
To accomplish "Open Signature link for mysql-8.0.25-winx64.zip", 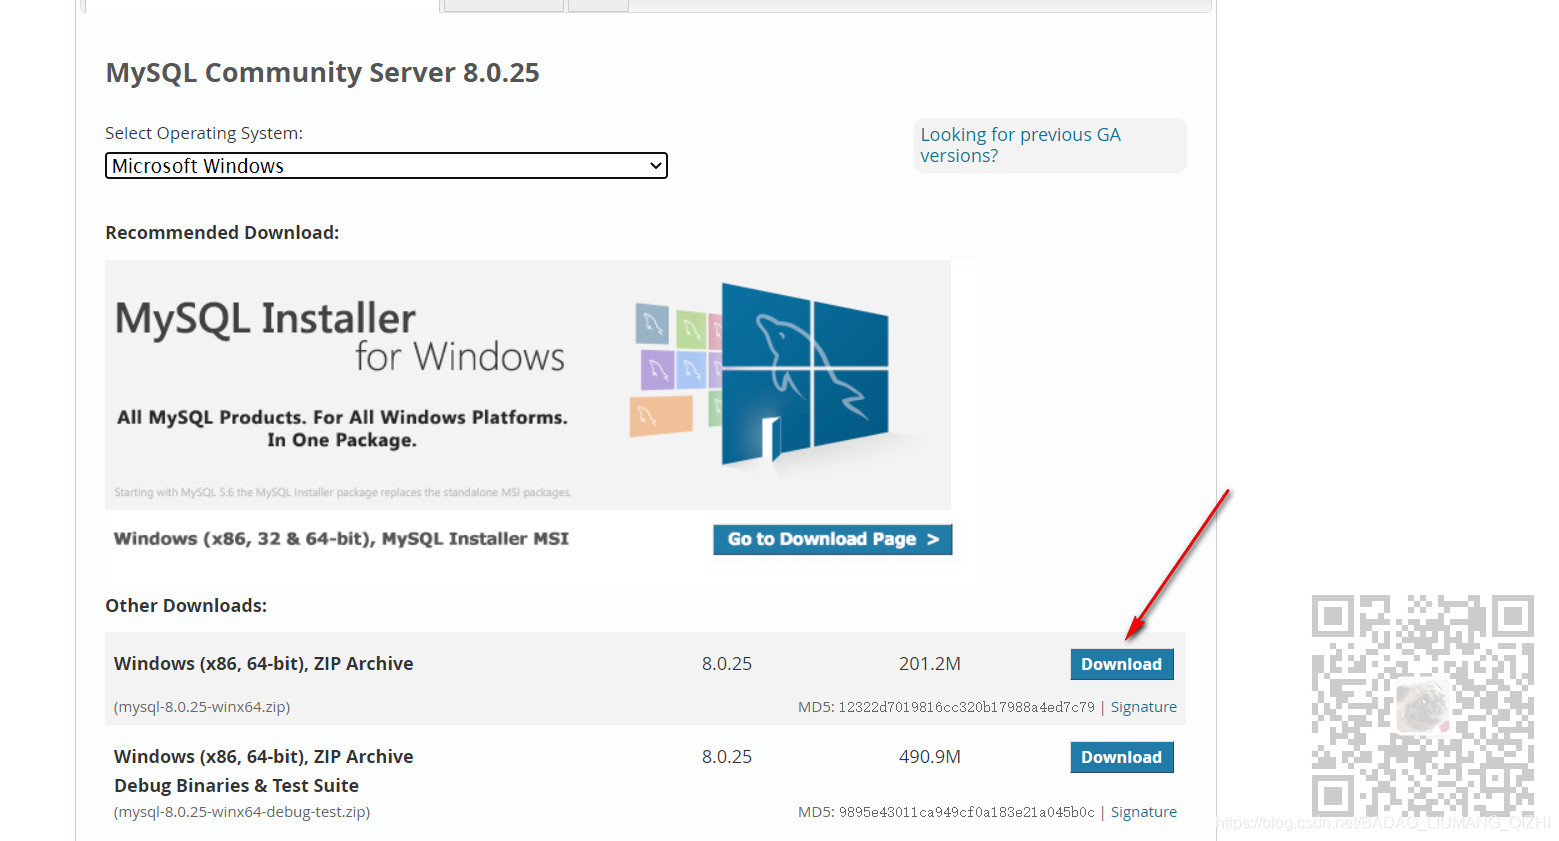I will click(x=1143, y=707).
